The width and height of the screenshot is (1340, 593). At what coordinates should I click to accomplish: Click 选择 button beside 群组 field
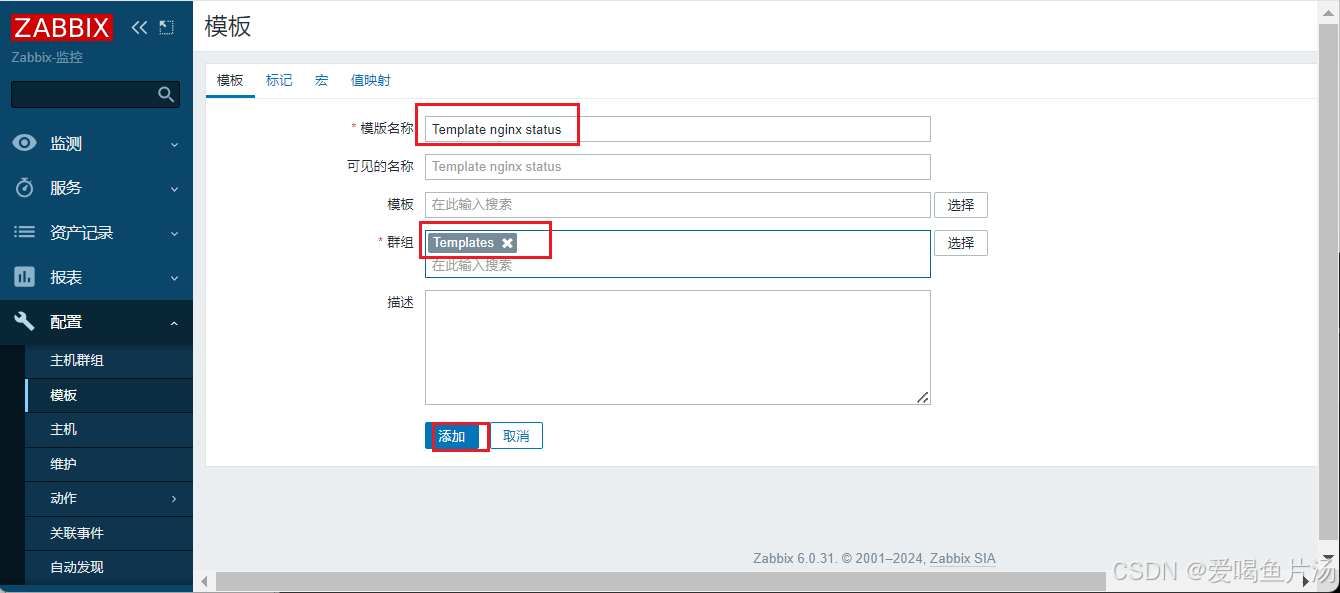click(961, 243)
